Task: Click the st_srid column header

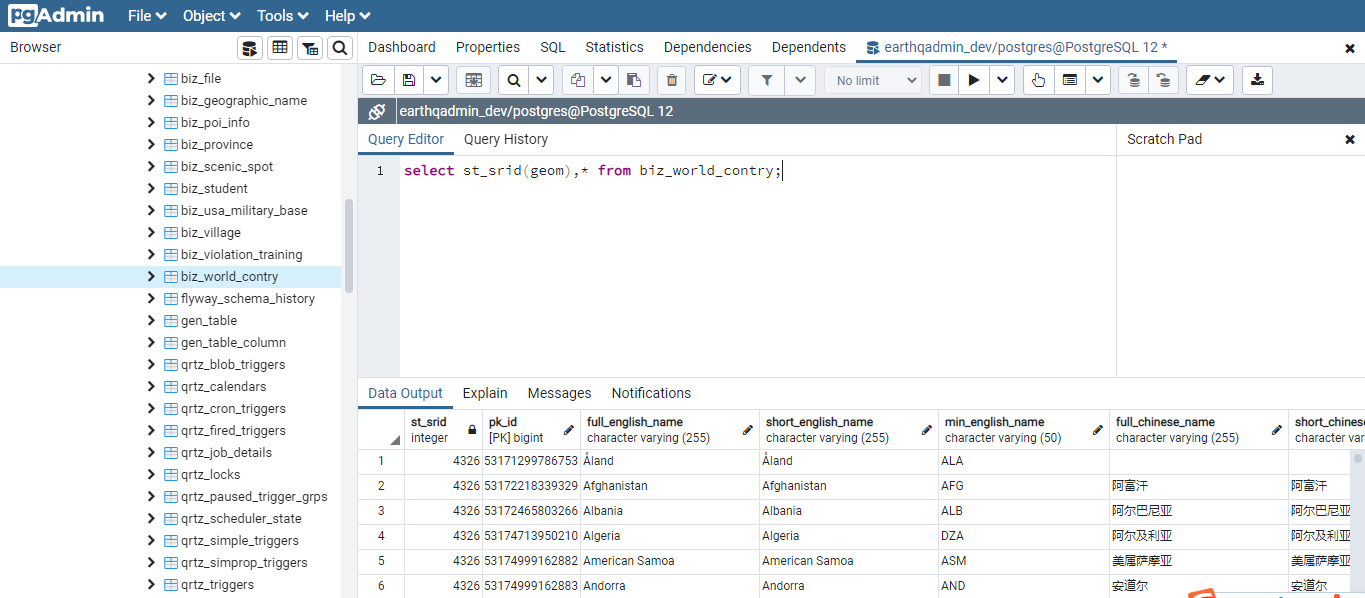Action: [x=444, y=430]
